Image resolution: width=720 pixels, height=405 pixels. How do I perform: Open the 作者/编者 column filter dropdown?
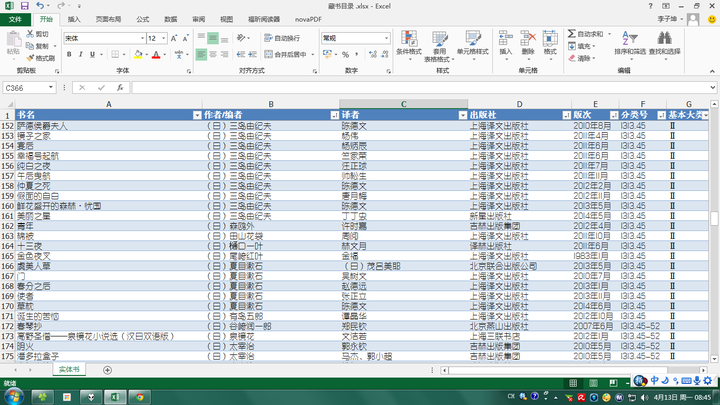(335, 115)
